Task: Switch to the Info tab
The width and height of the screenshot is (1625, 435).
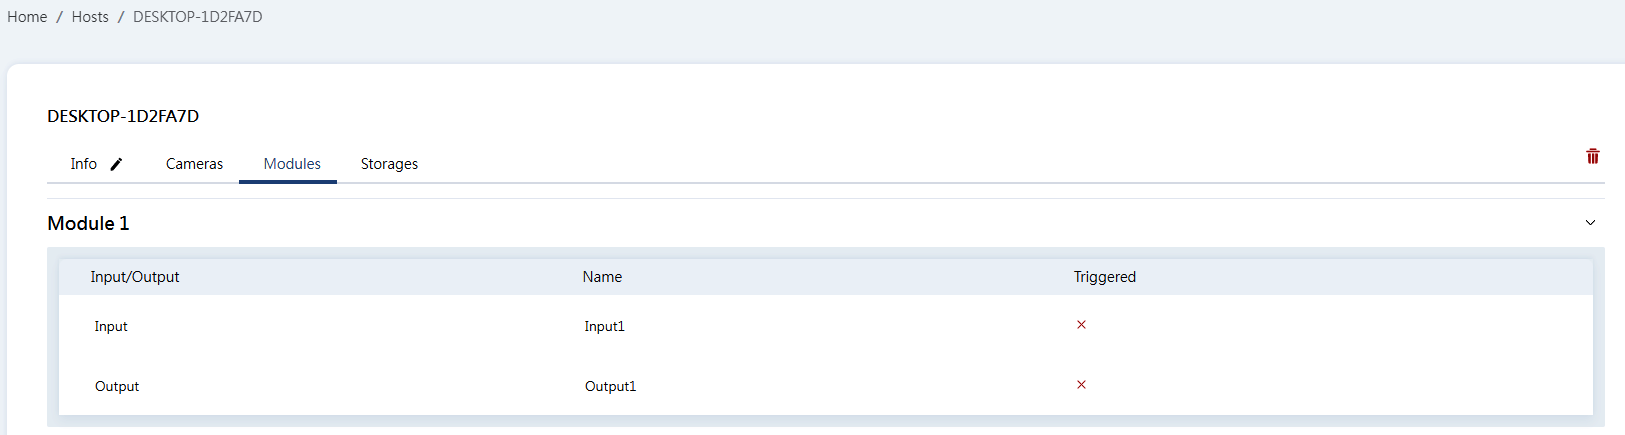Action: (x=83, y=164)
